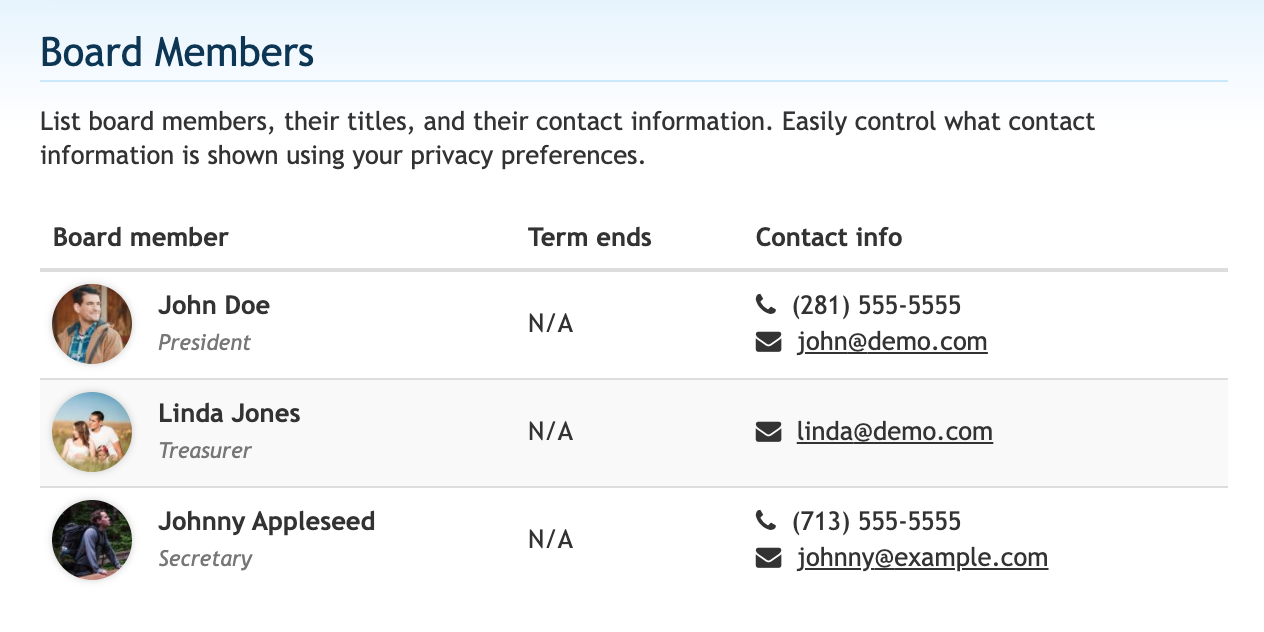Image resolution: width=1264 pixels, height=632 pixels.
Task: Open the linda@demo.com email link
Action: (895, 432)
